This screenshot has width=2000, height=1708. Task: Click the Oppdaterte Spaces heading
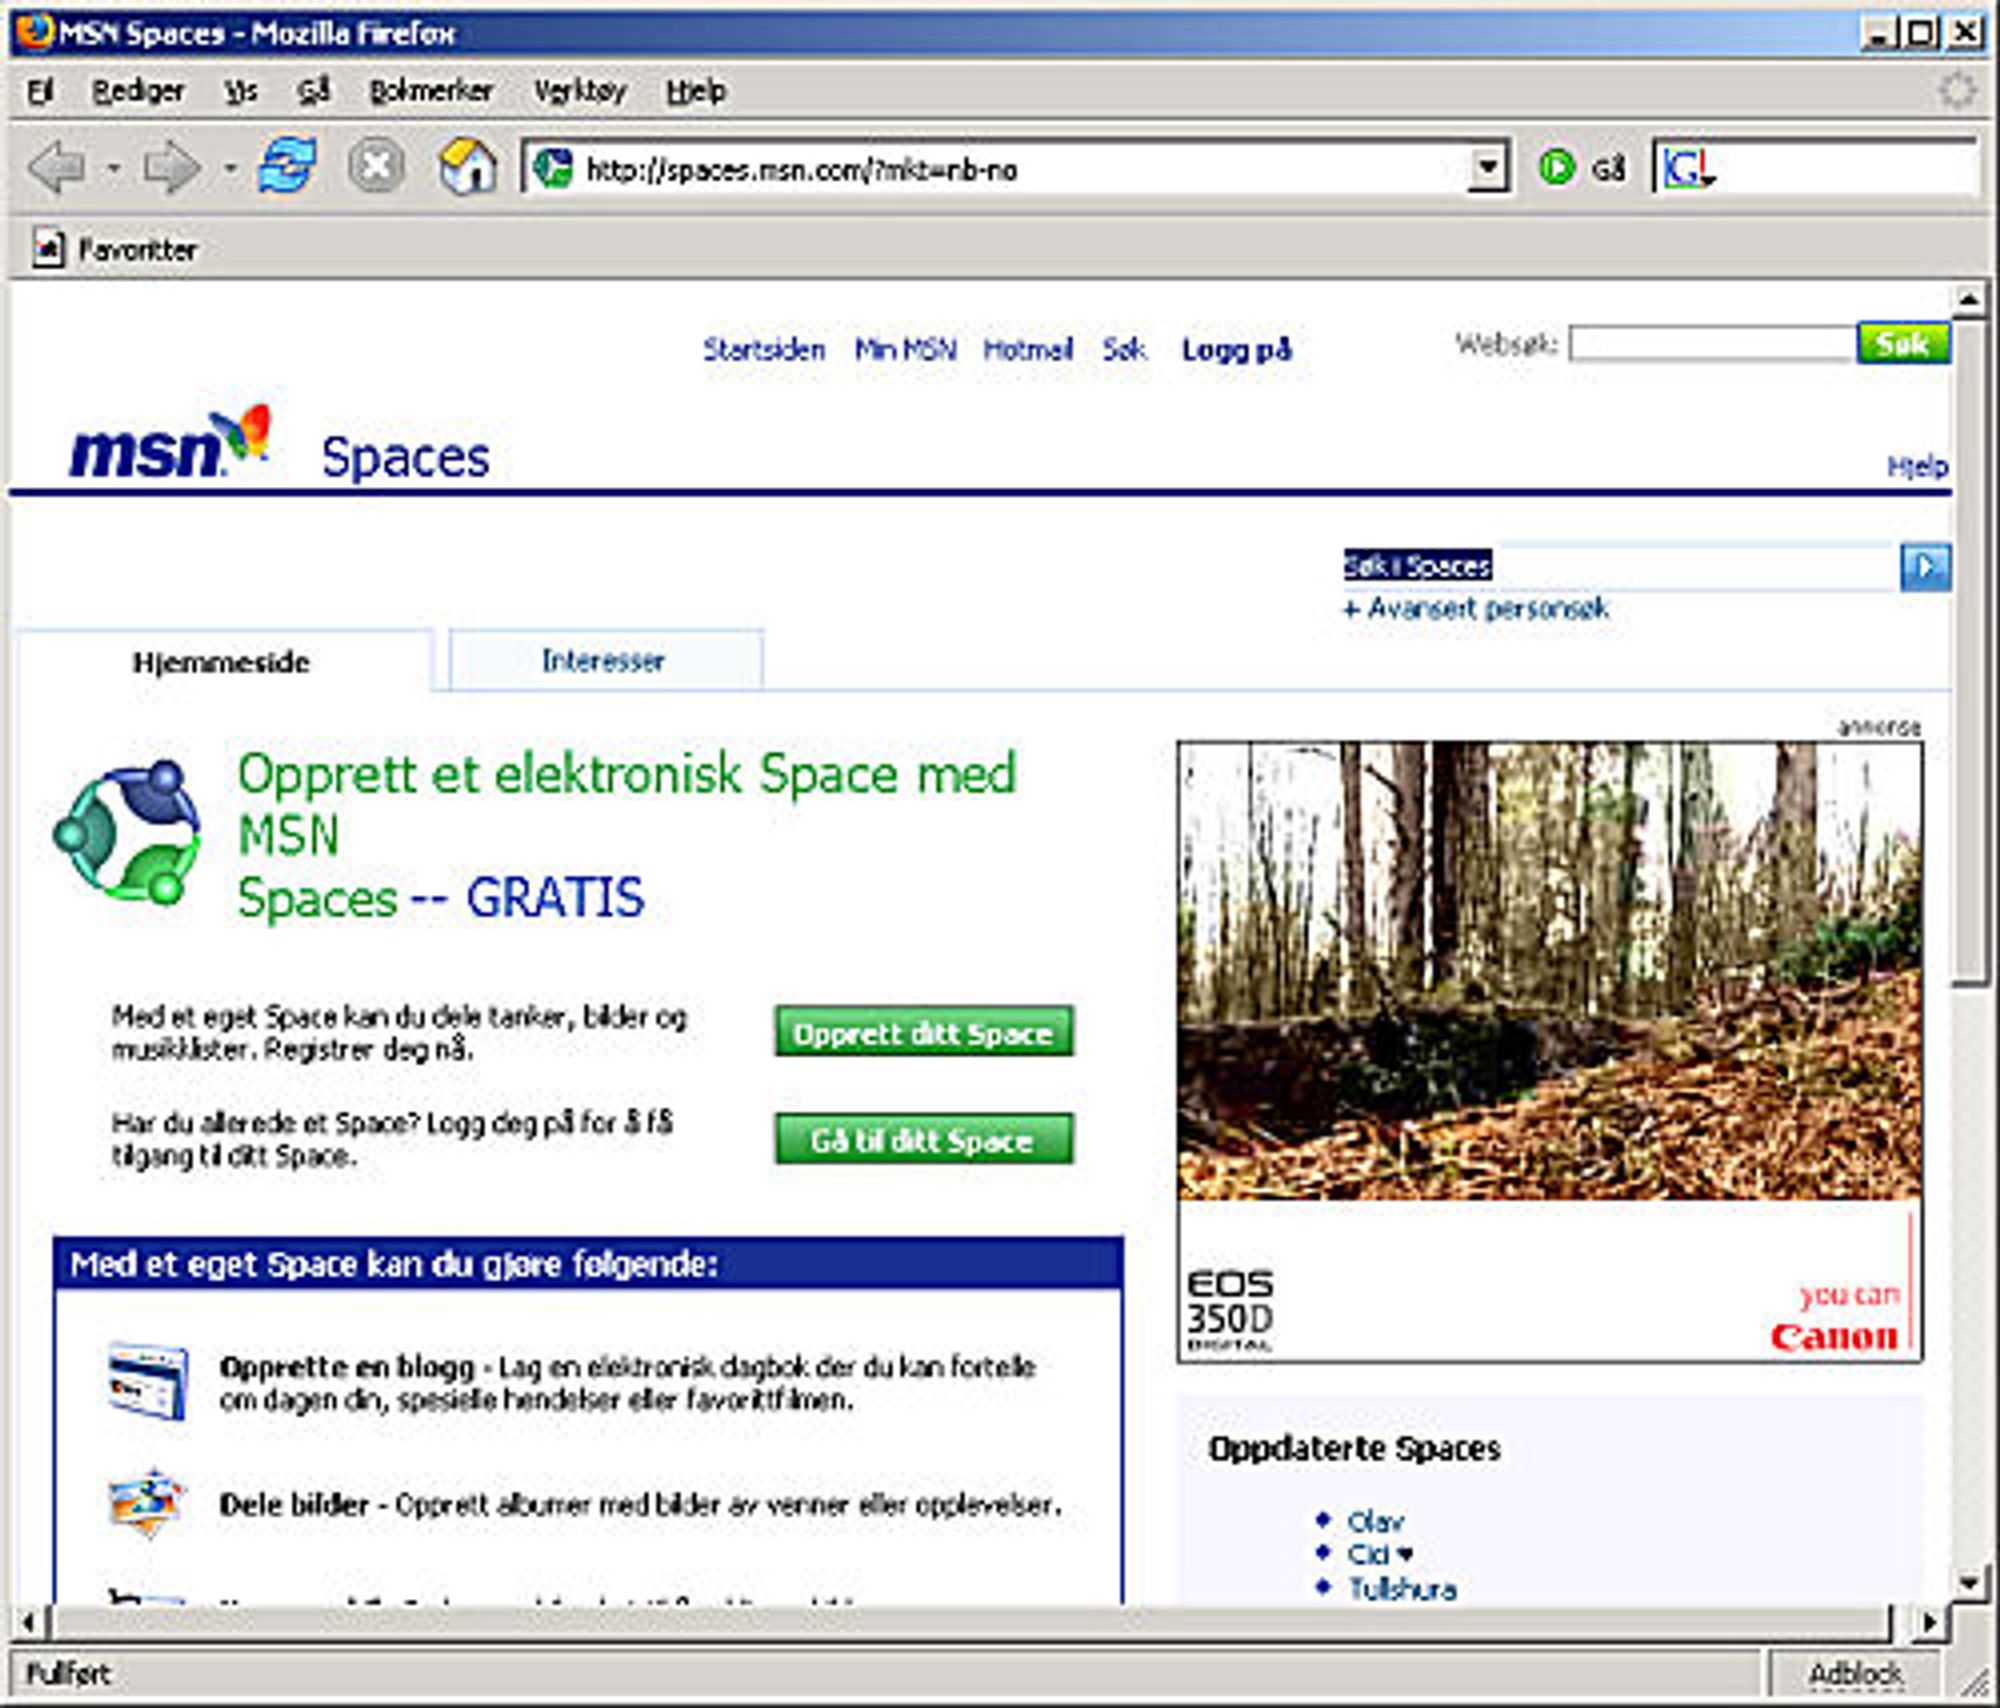pos(1355,1449)
